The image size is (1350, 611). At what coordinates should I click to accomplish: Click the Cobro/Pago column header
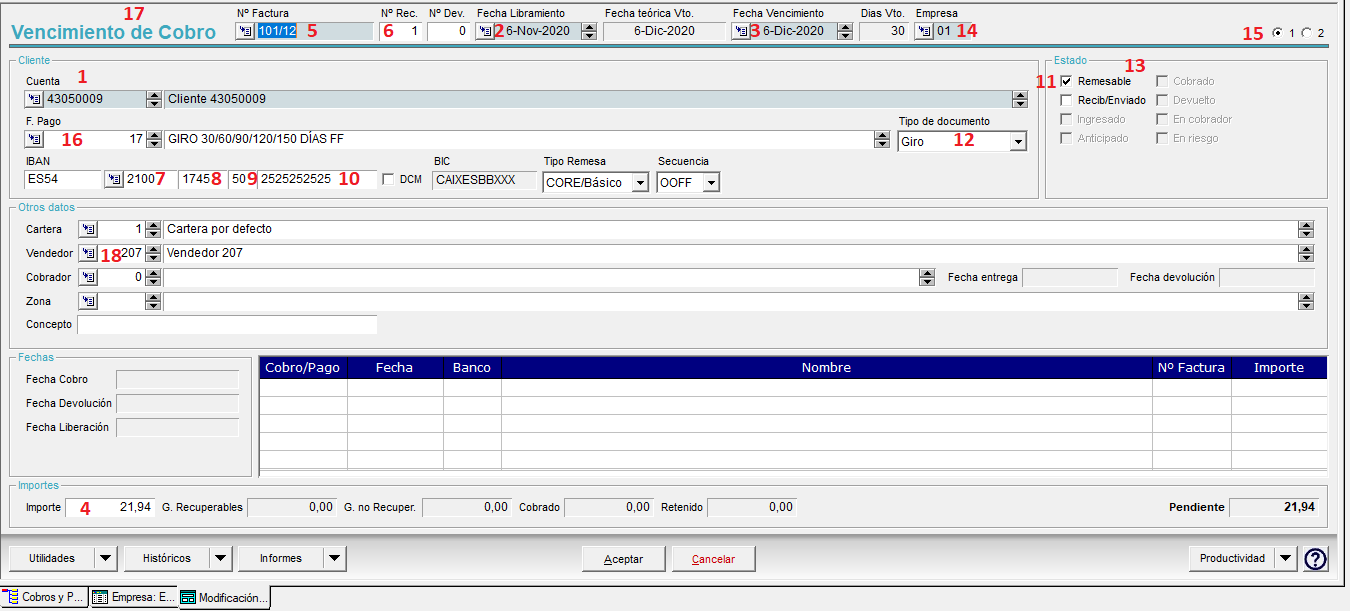303,367
